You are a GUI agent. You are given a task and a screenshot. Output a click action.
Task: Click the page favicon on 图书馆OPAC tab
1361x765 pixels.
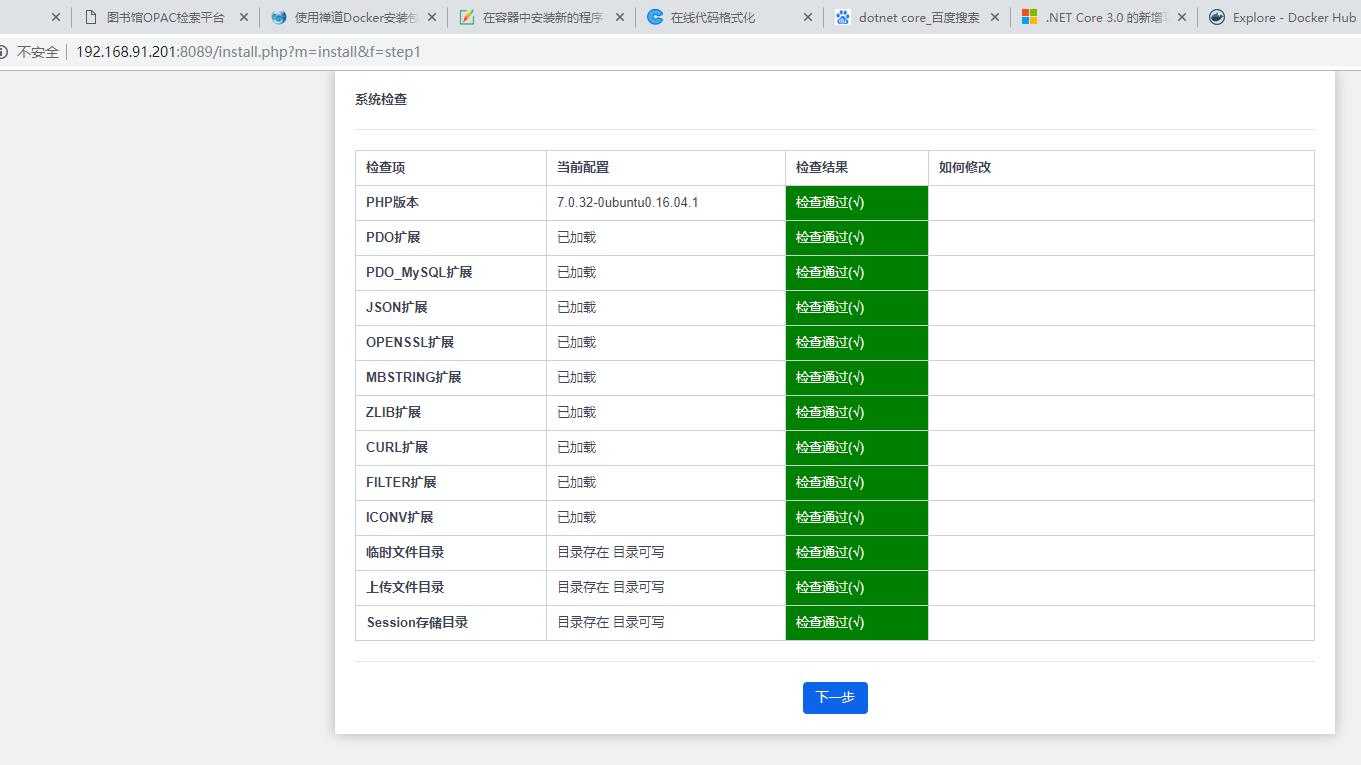coord(90,17)
